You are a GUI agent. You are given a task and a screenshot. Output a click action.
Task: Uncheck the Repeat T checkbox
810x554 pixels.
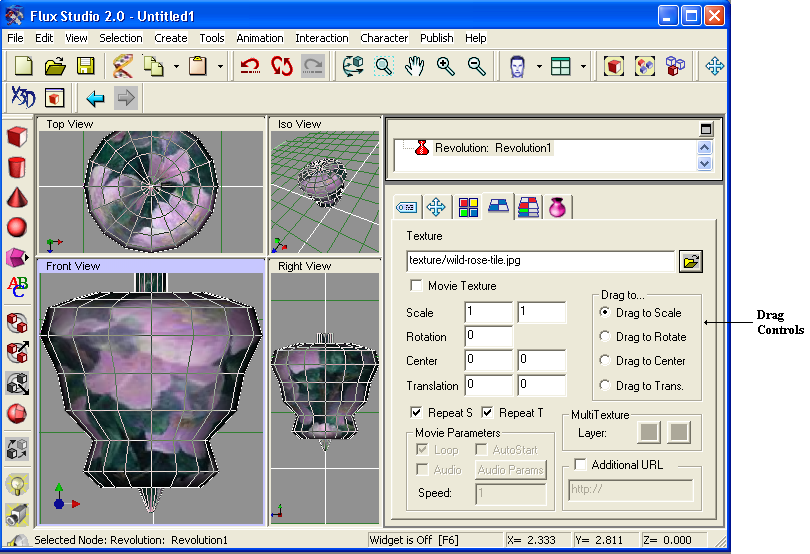(x=487, y=412)
